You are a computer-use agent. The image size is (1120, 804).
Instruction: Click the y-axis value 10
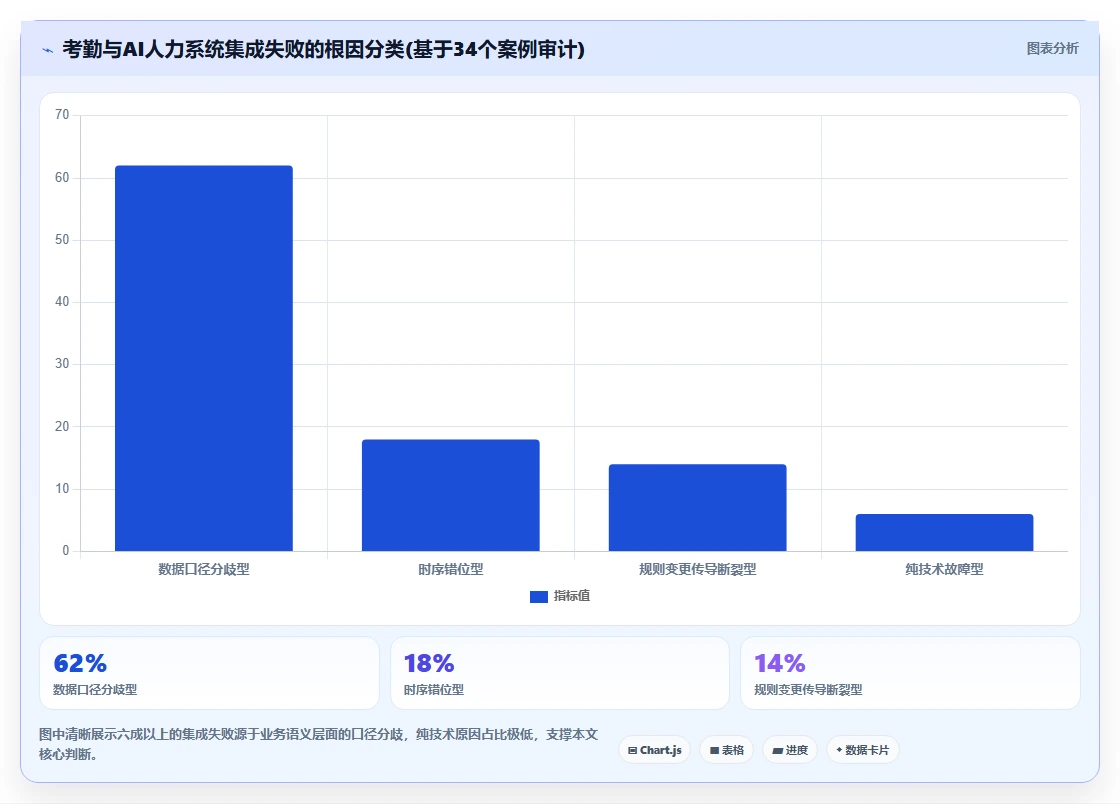coord(62,488)
